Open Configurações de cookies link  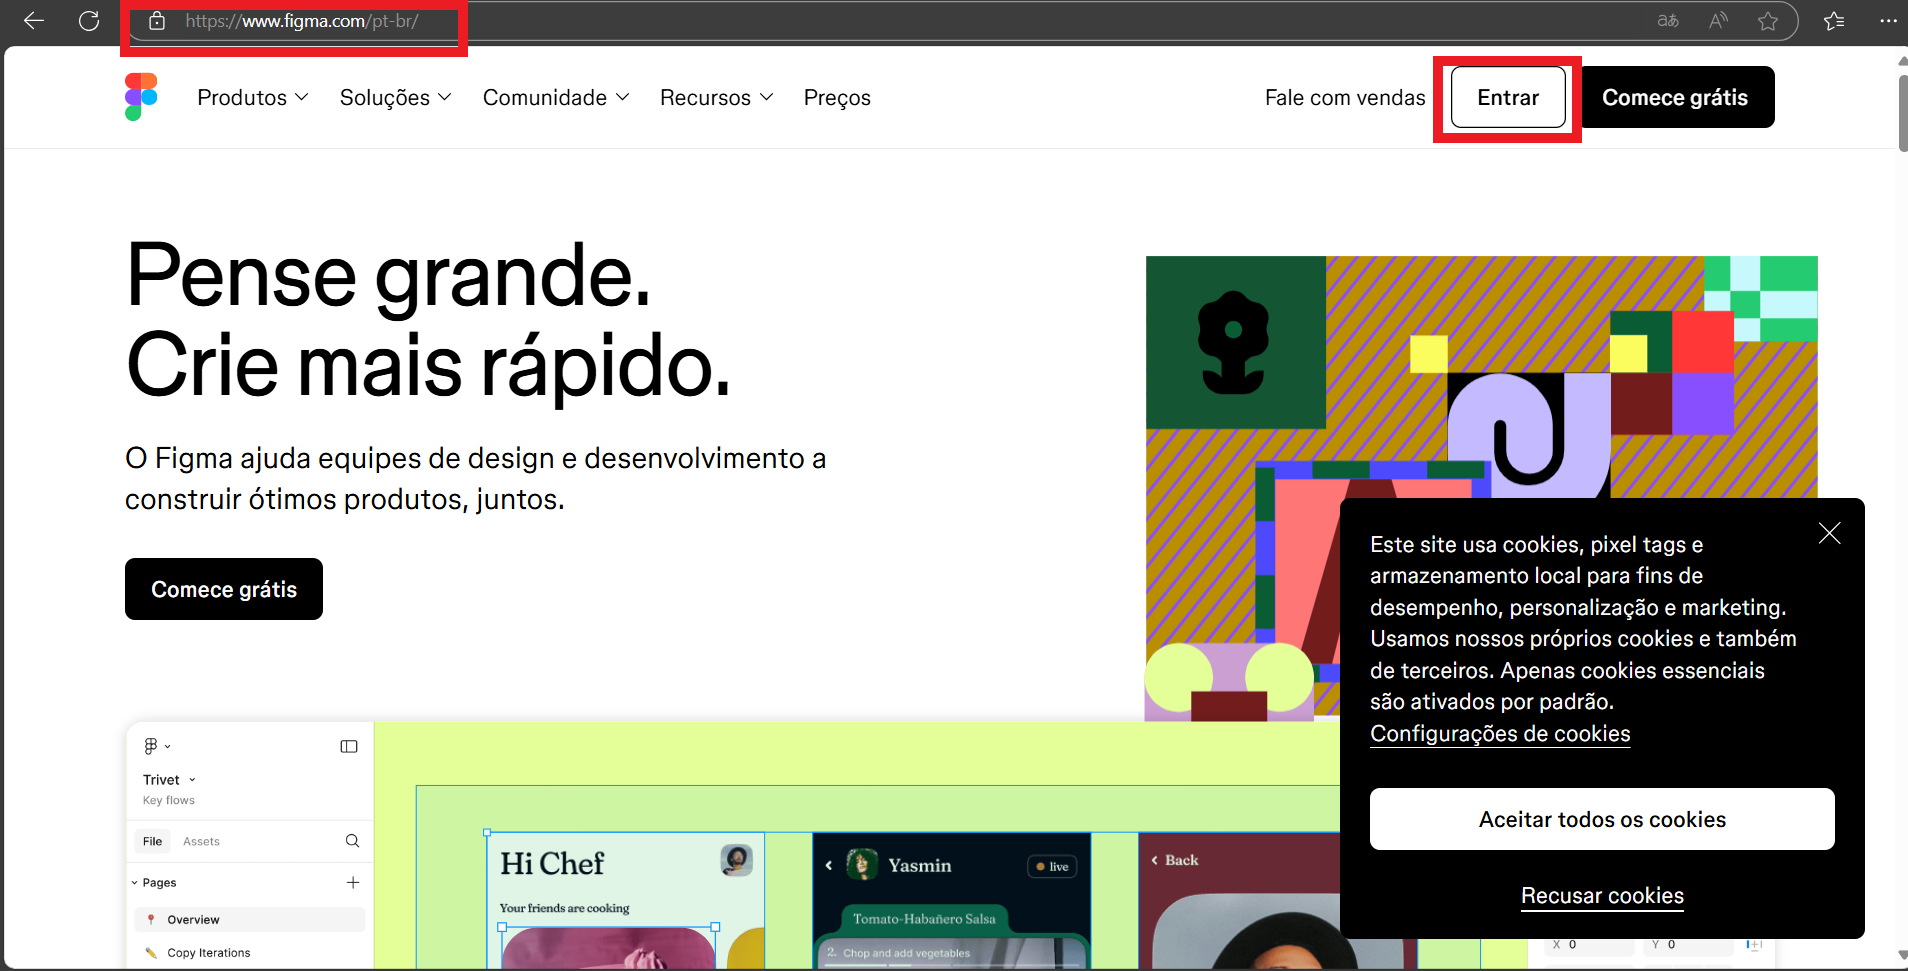tap(1500, 734)
